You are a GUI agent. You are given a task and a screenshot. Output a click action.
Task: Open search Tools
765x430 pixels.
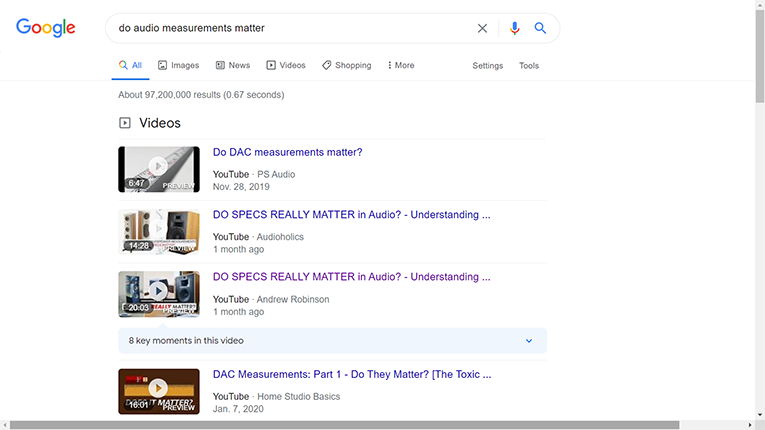529,66
